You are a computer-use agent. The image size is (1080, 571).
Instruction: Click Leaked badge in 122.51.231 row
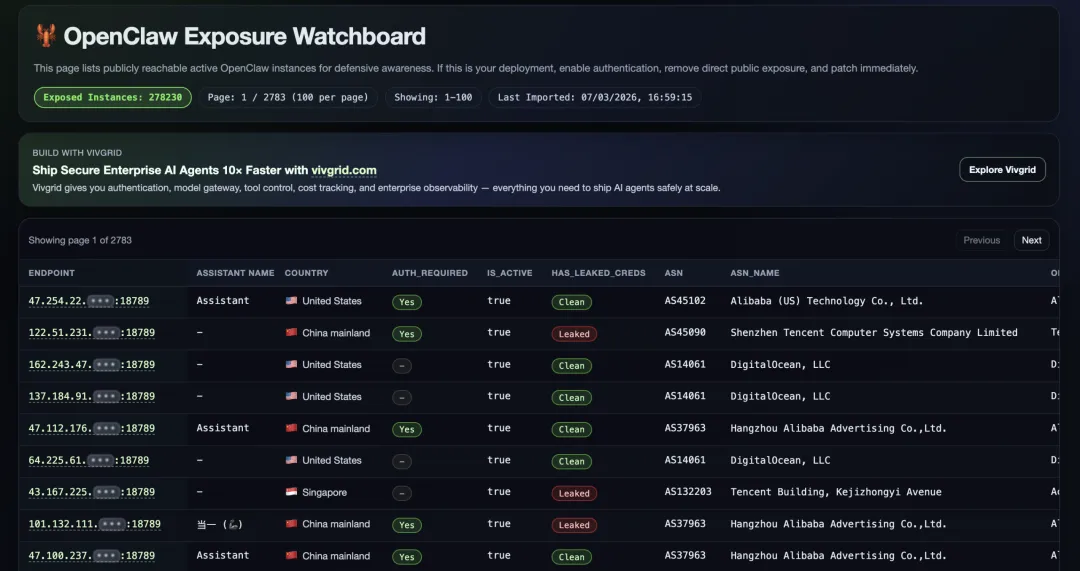574,333
